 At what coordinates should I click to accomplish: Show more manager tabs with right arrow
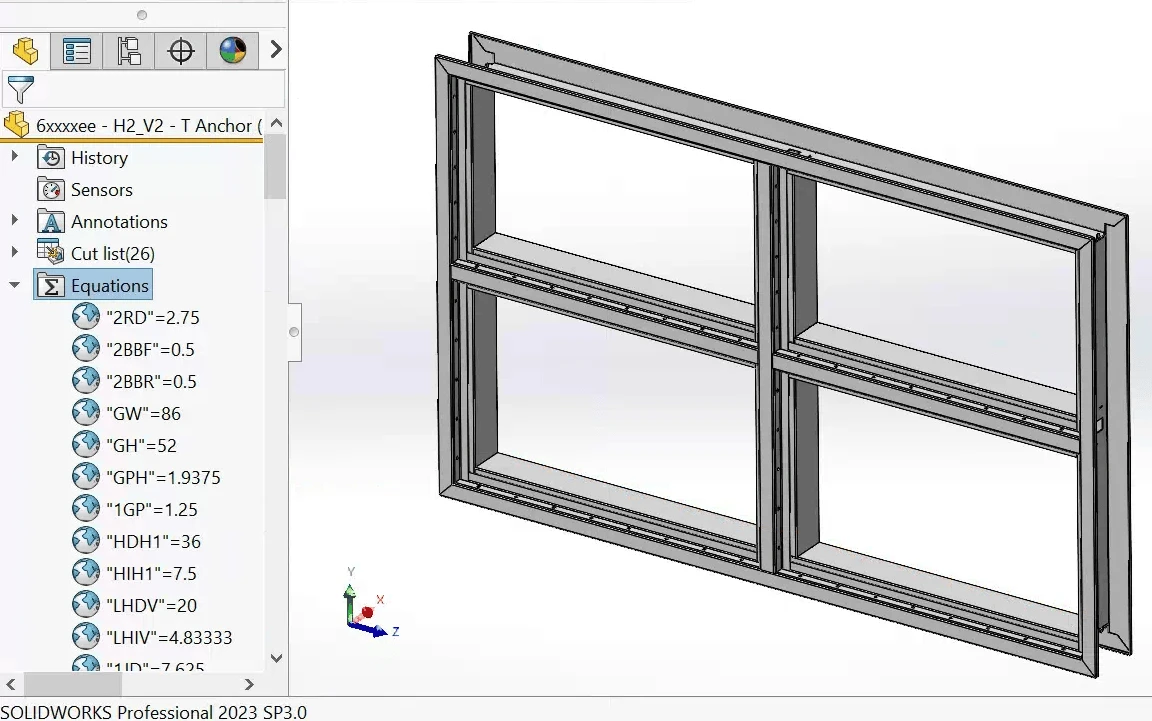pyautogui.click(x=276, y=50)
